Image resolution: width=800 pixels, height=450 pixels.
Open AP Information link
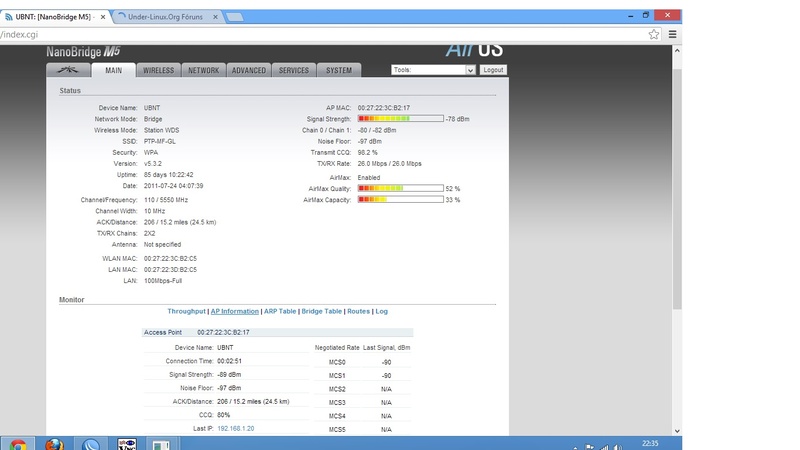pos(235,311)
